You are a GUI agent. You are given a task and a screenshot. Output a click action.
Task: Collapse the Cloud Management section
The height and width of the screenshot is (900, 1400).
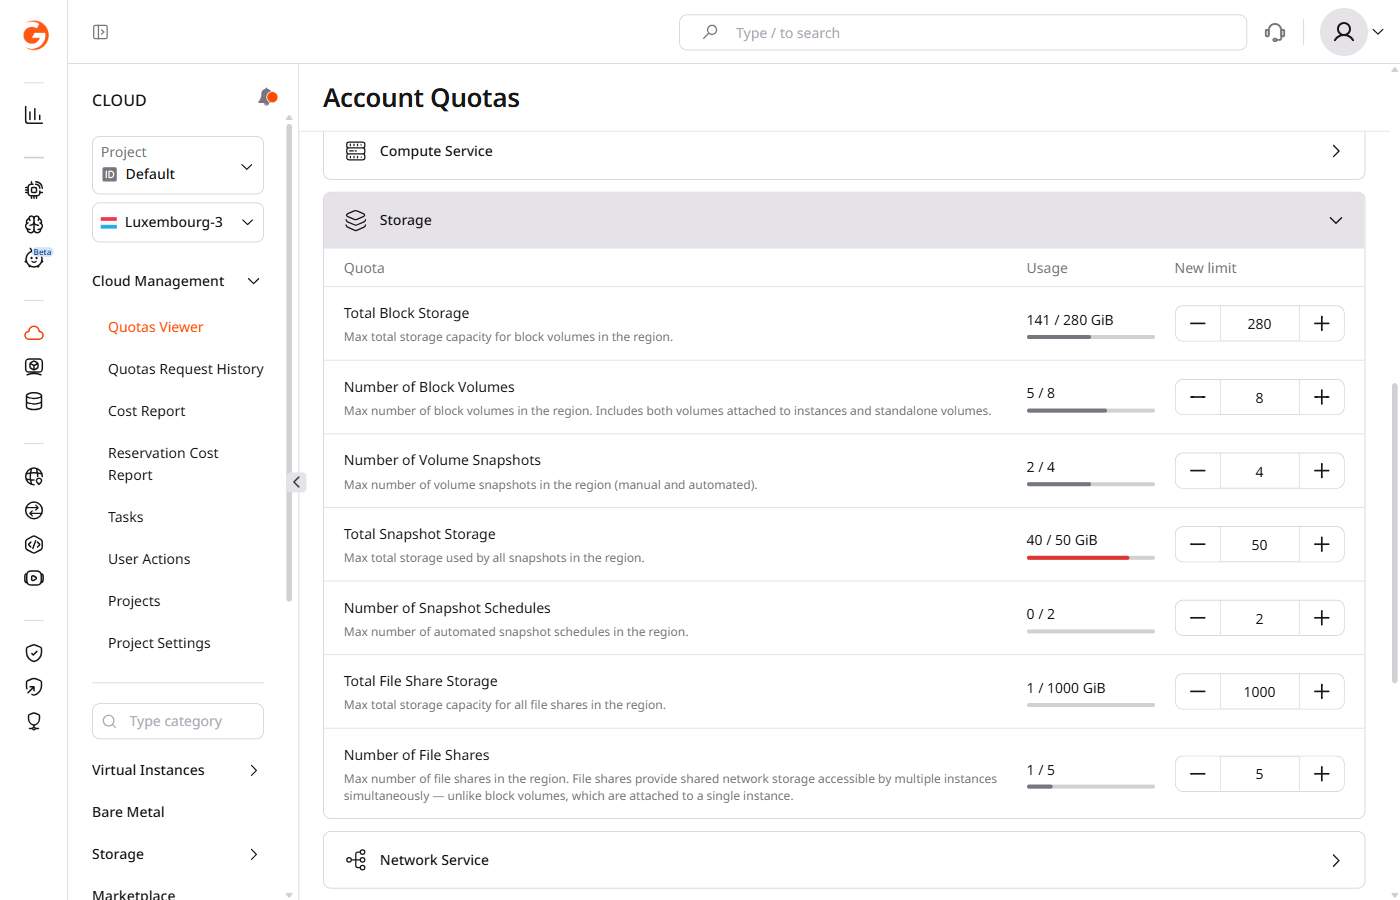(x=254, y=281)
